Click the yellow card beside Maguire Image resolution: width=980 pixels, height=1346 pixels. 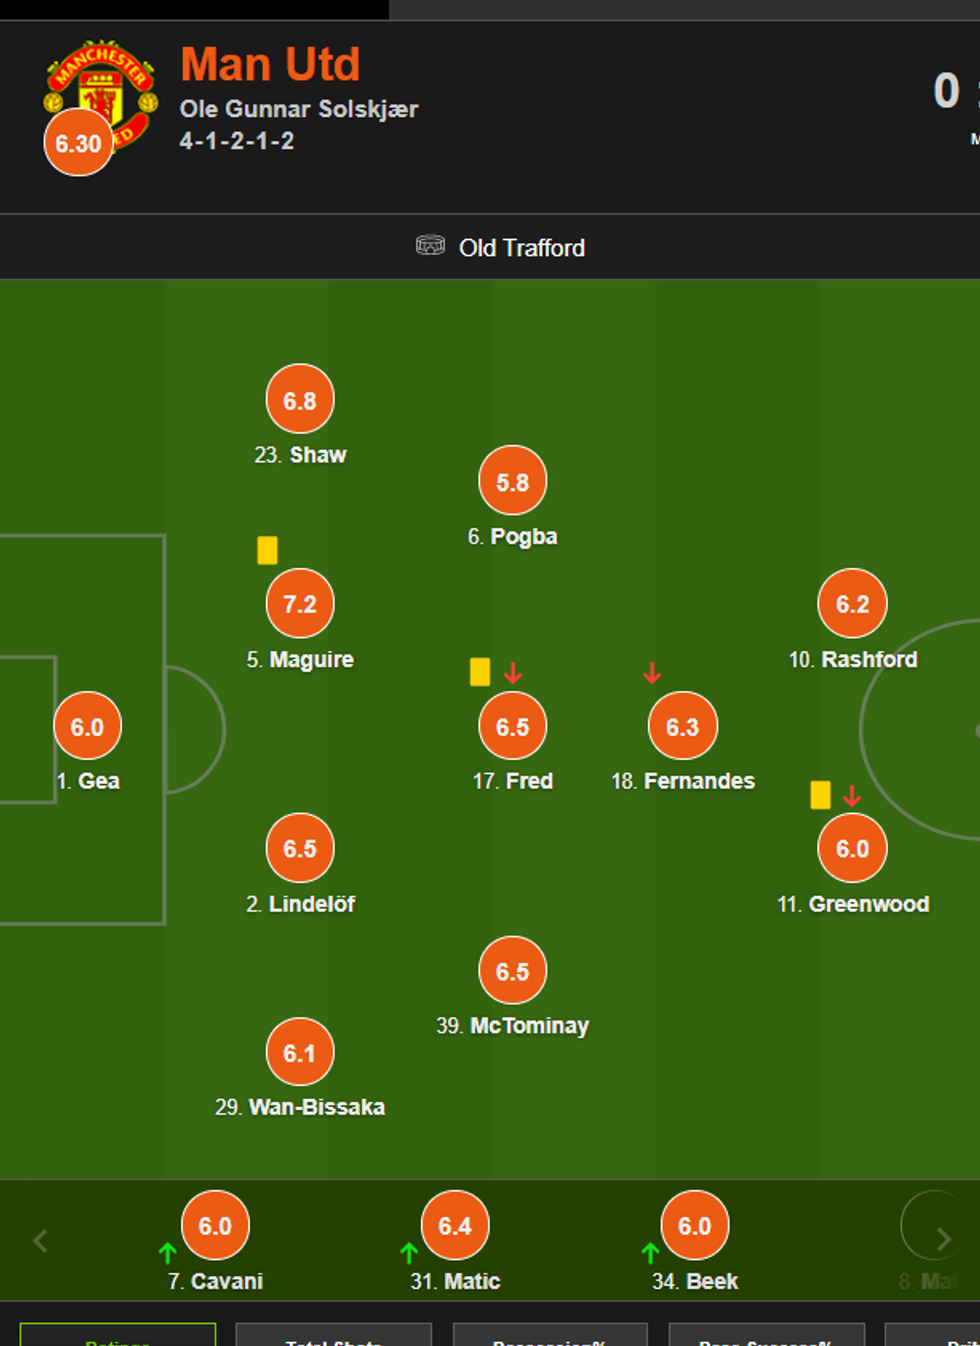click(267, 550)
